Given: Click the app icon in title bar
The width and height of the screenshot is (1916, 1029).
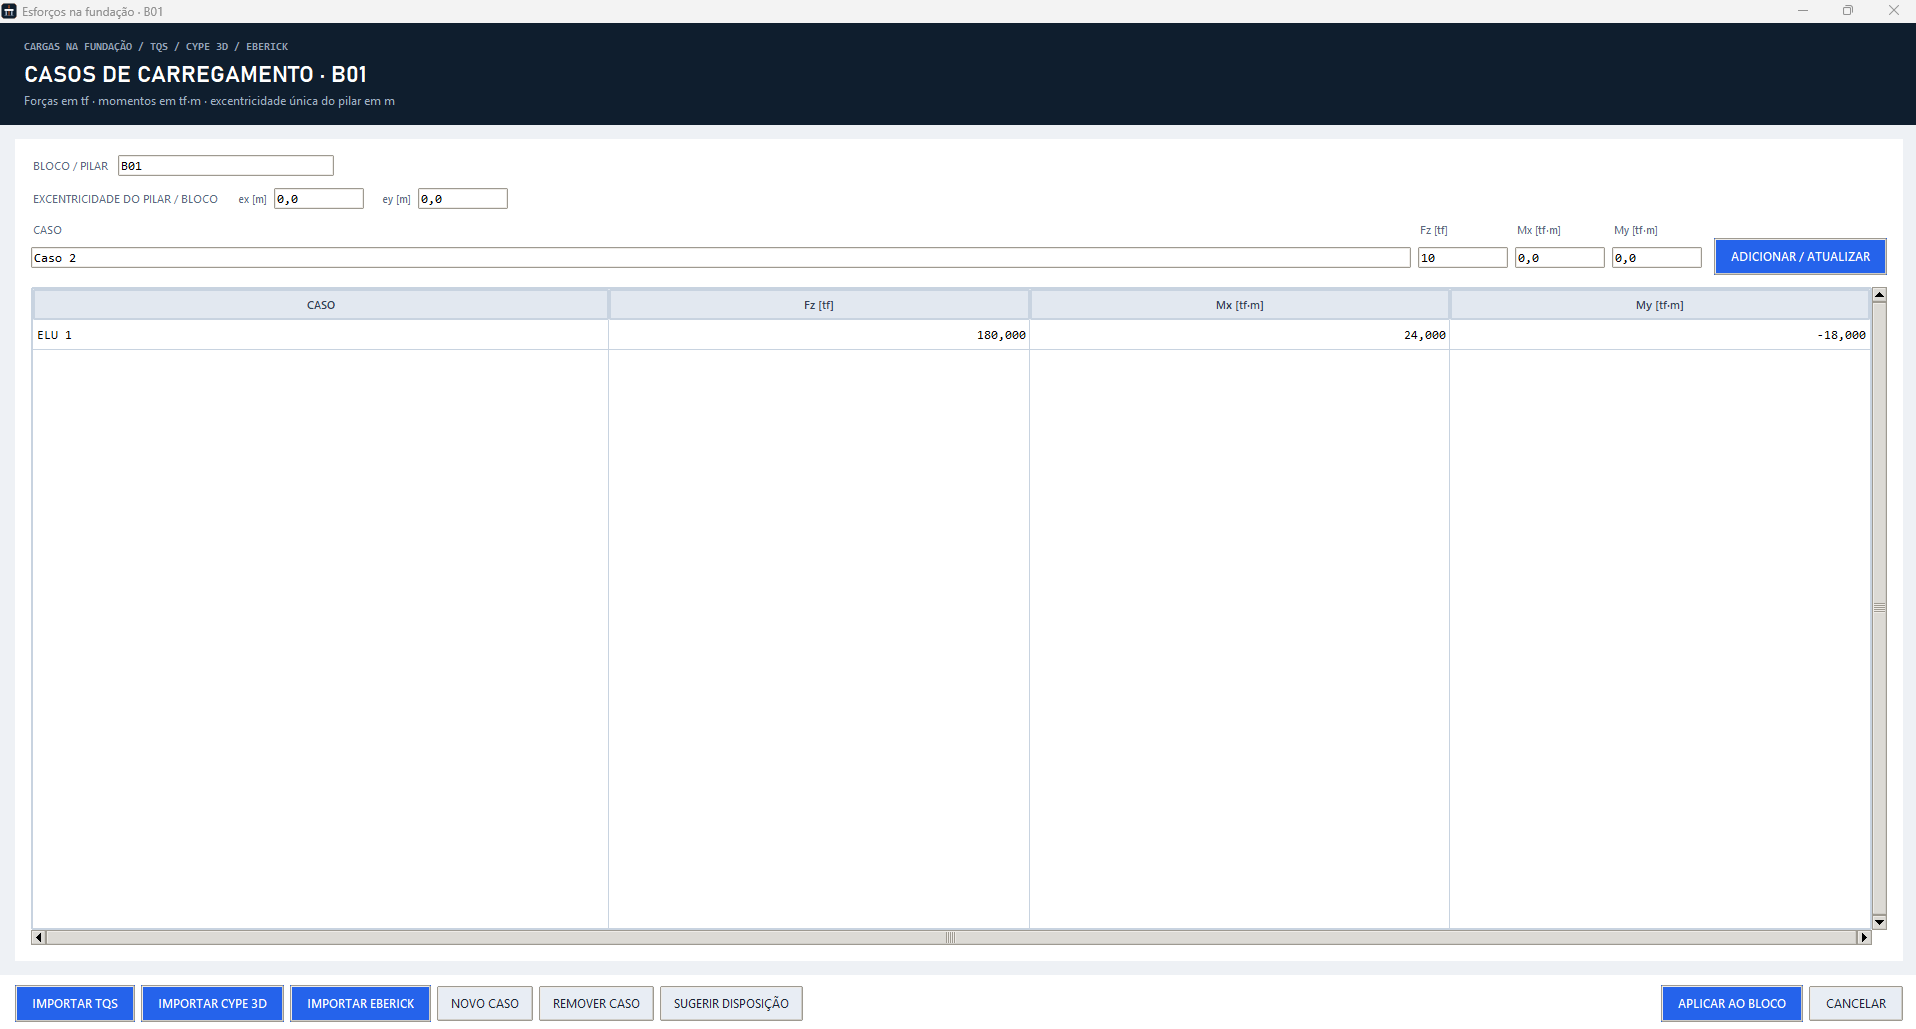Looking at the screenshot, I should coord(9,11).
